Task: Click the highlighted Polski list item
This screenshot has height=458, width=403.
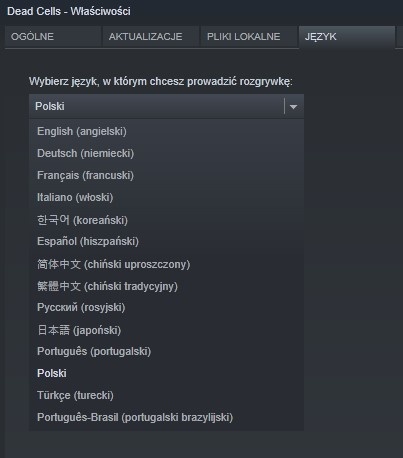Action: pyautogui.click(x=166, y=373)
